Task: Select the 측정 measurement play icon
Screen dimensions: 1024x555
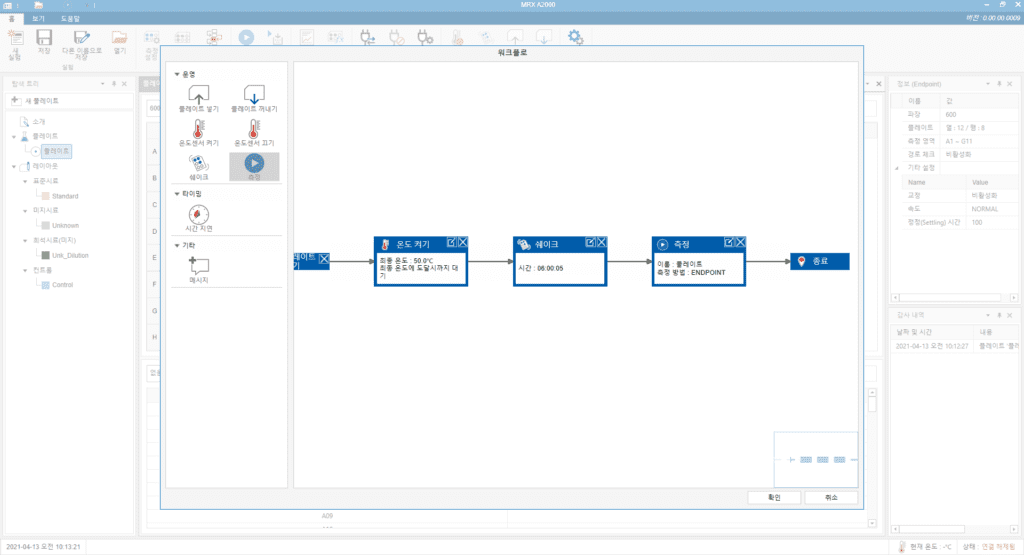Action: point(254,163)
